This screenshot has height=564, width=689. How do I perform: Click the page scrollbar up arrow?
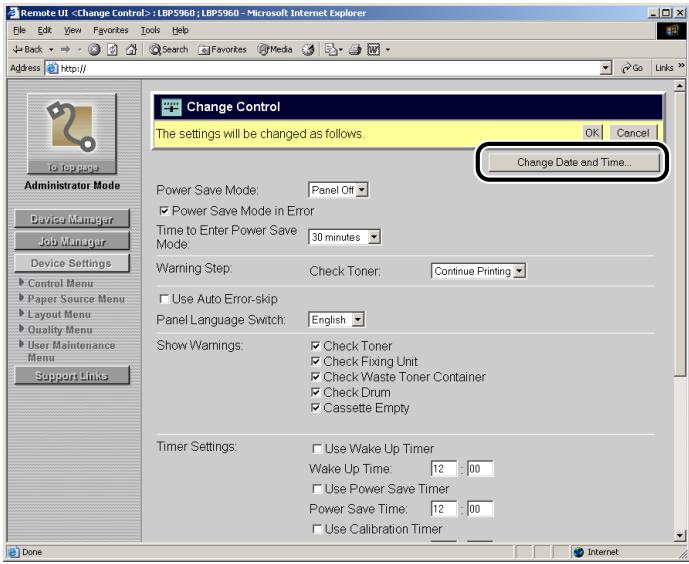680,86
